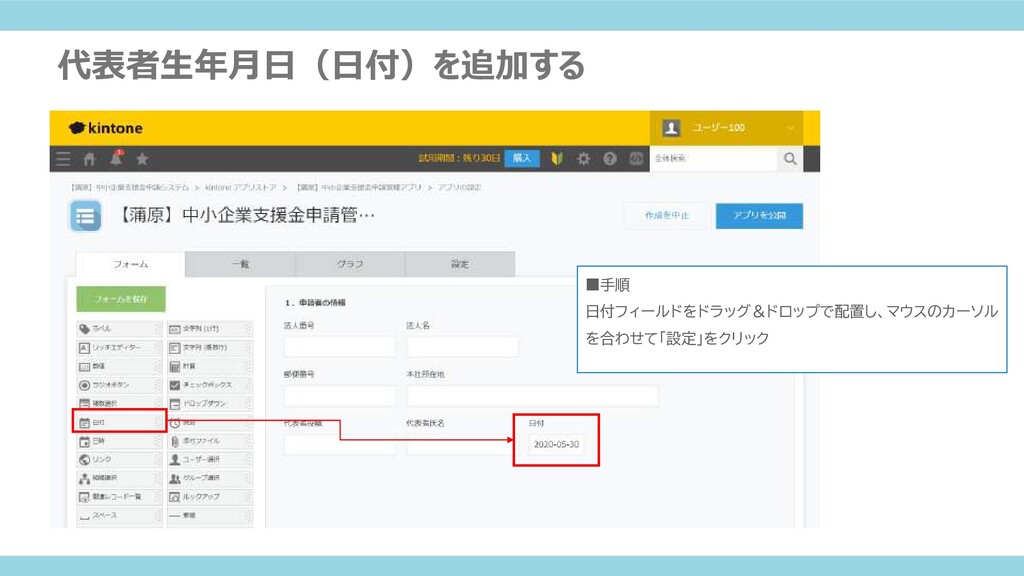Screen dimensions: 1024x576
Task: Click the 試用期間：残り30日 text
Action: pyautogui.click(x=460, y=159)
